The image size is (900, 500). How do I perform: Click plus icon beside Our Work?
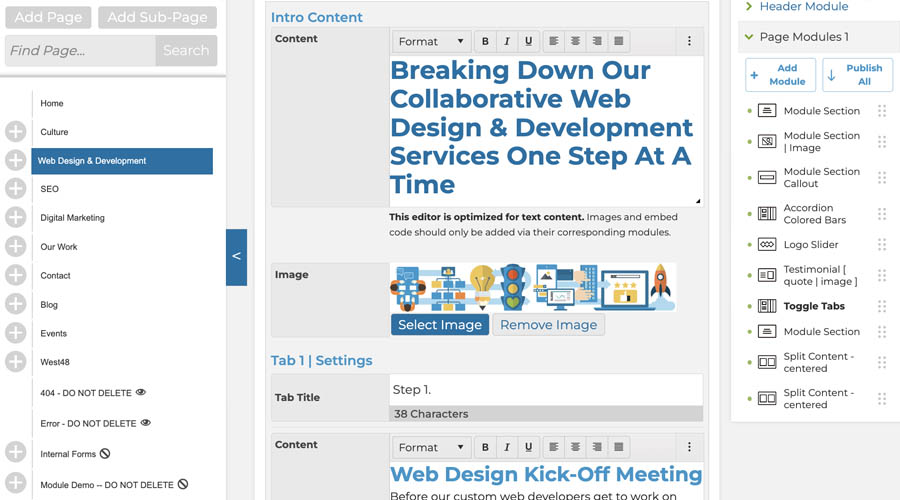click(x=15, y=246)
